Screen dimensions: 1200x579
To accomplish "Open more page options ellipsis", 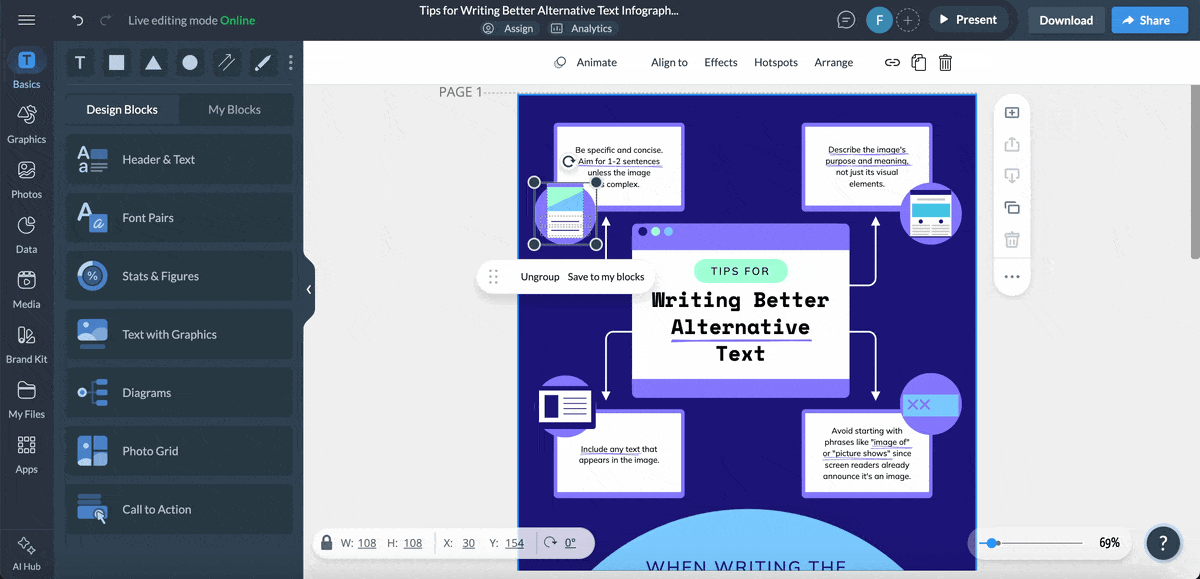I will pos(1011,277).
